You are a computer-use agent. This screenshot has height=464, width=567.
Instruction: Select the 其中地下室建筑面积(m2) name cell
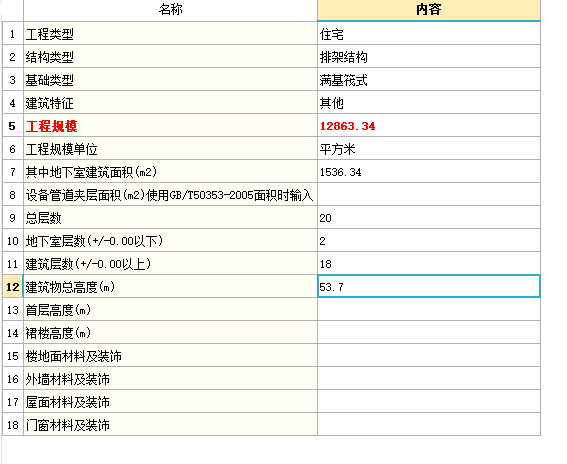coord(170,171)
